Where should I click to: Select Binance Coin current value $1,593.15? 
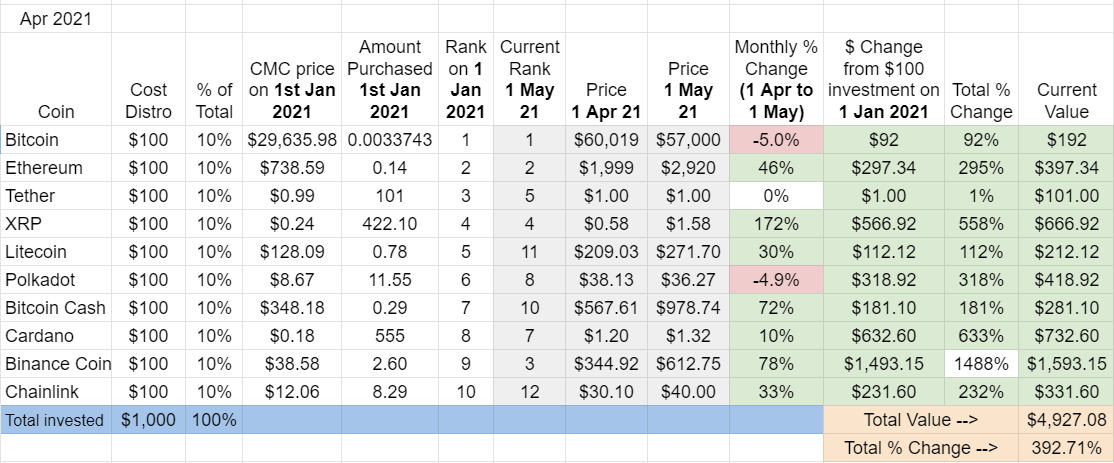tap(1066, 364)
